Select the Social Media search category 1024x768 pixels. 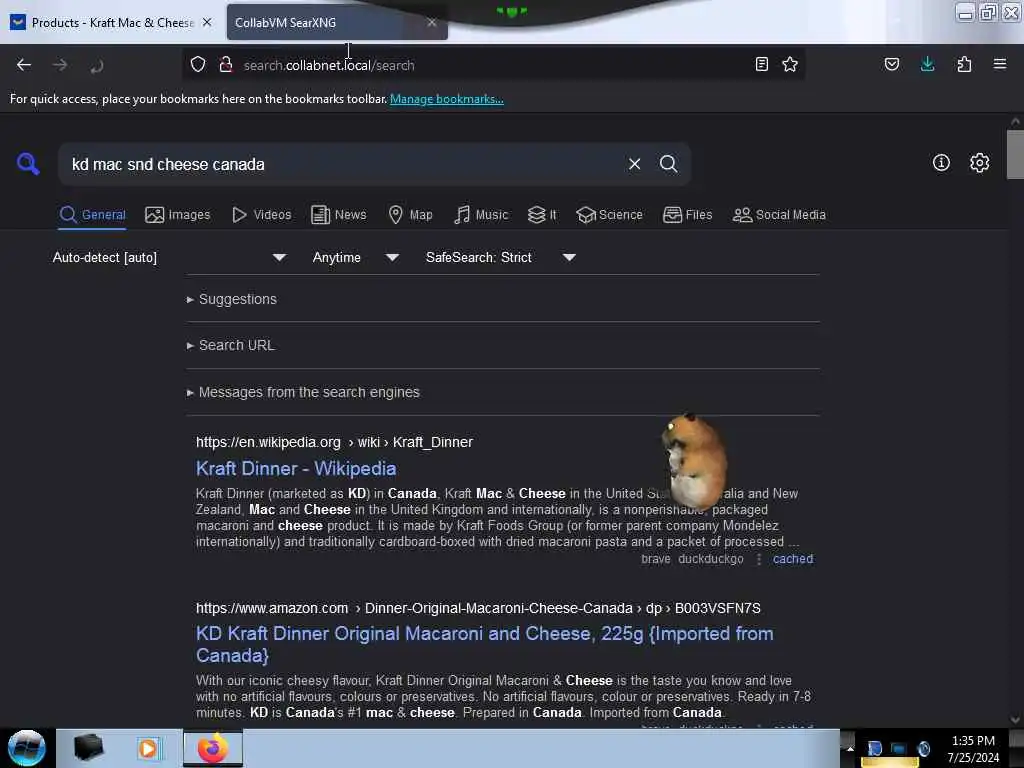coord(779,215)
